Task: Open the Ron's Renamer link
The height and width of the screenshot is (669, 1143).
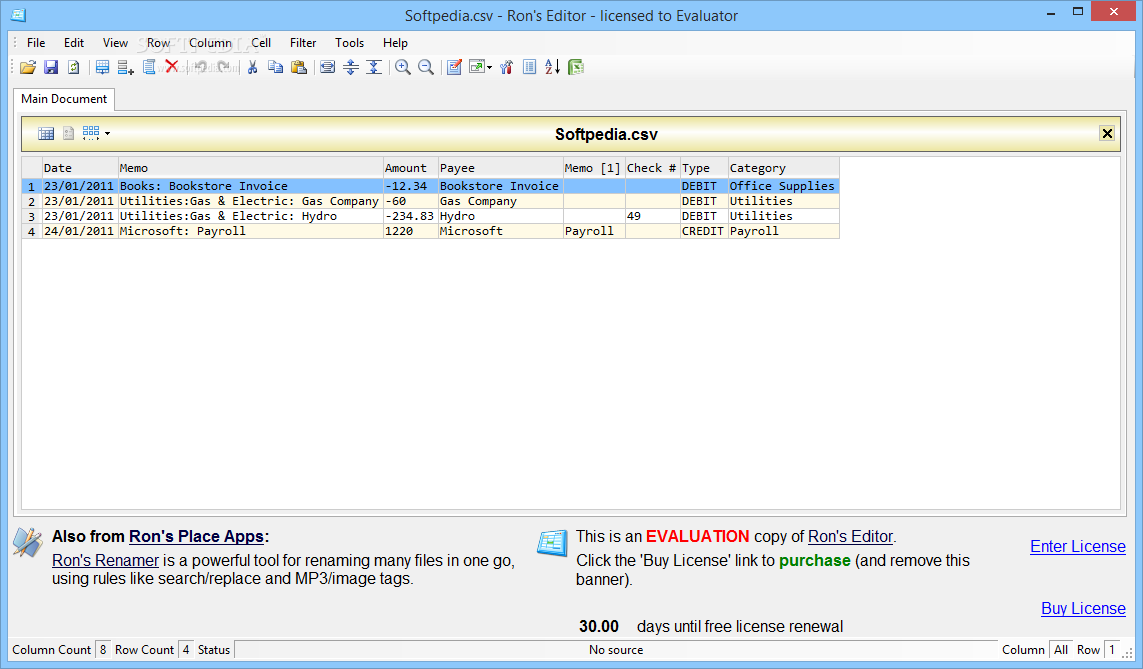Action: click(105, 560)
